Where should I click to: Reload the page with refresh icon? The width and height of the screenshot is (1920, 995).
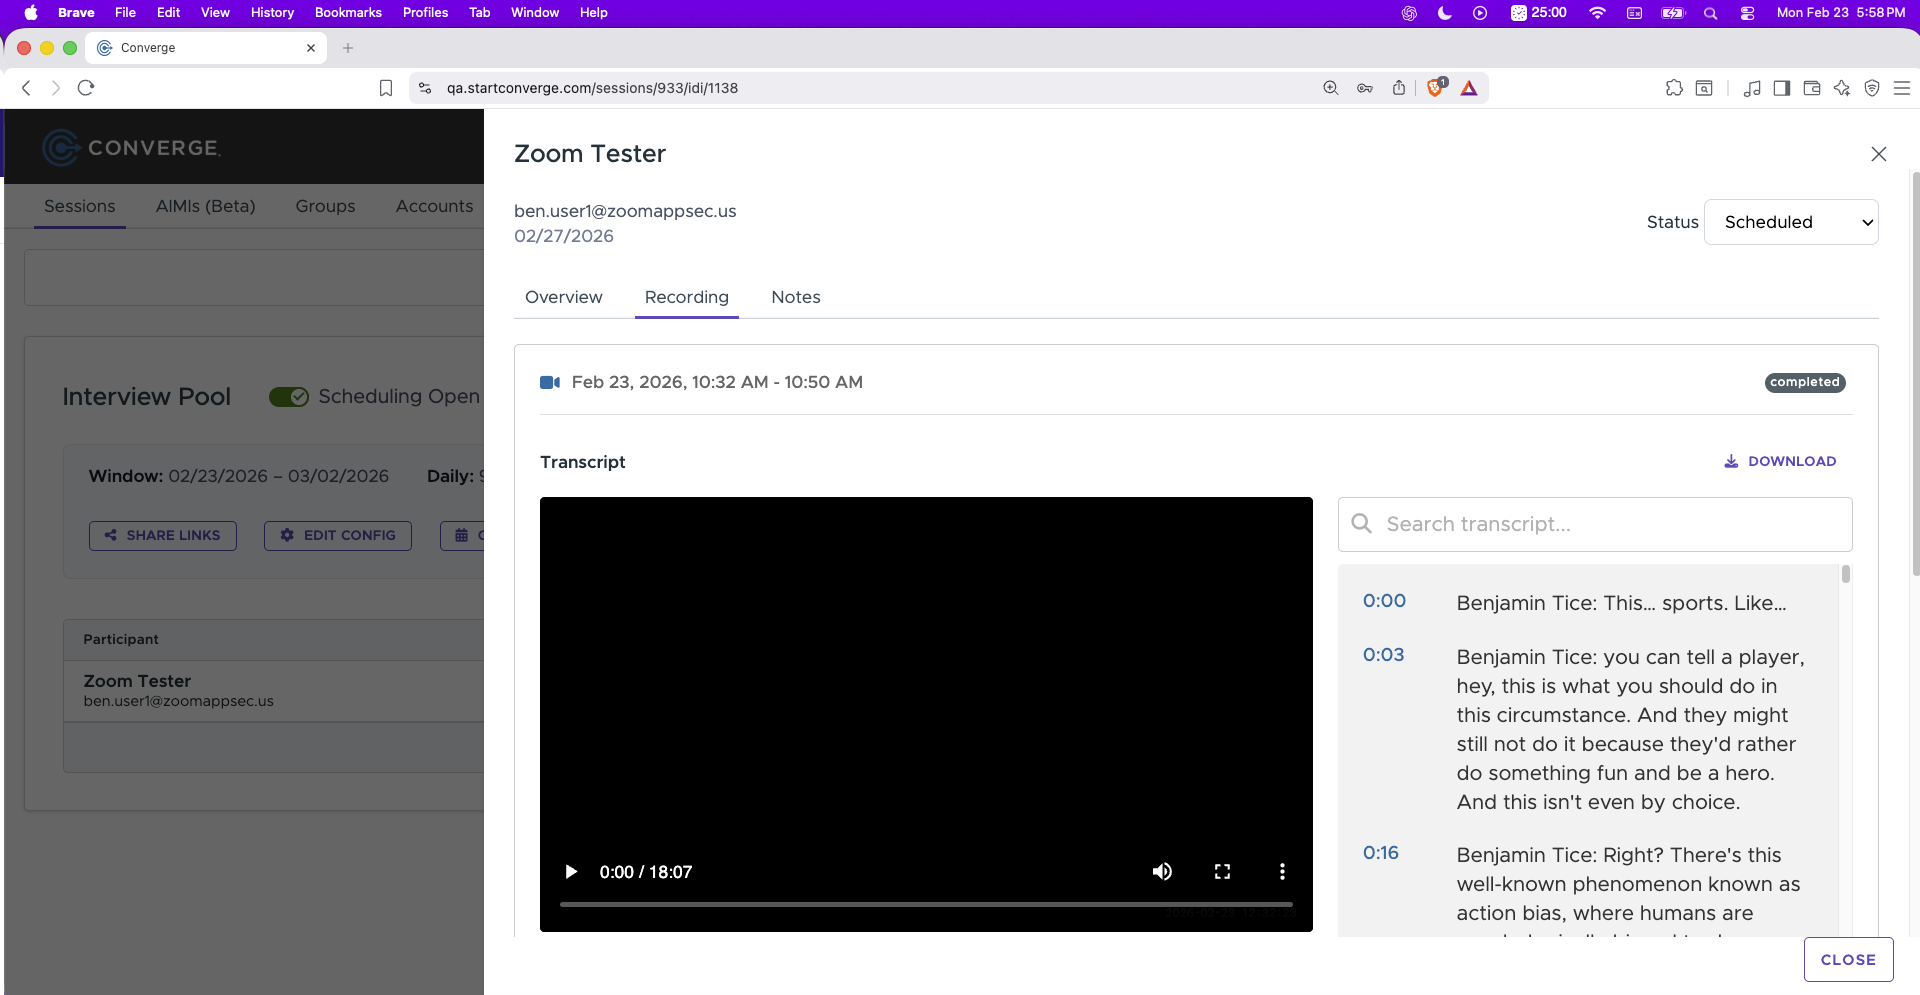tap(86, 88)
